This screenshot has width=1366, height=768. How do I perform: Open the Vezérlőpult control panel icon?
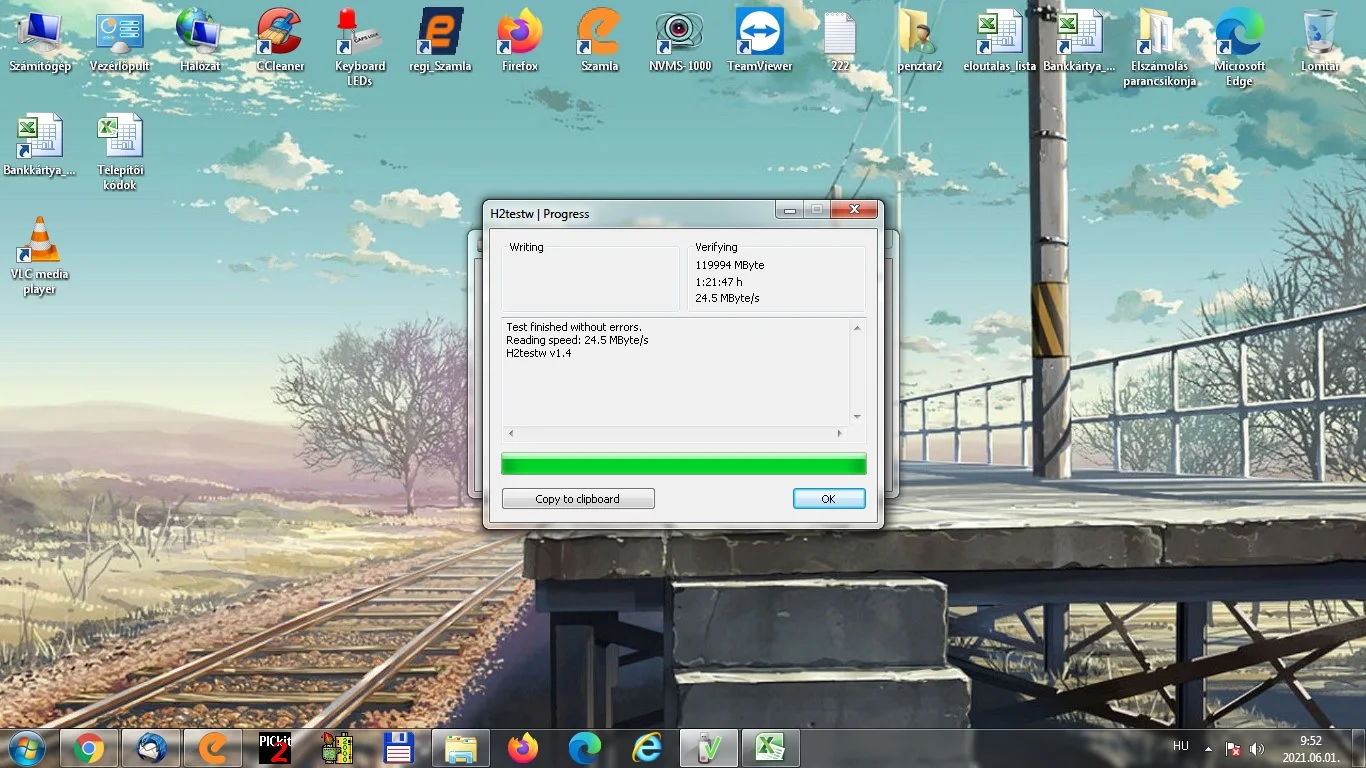(120, 41)
